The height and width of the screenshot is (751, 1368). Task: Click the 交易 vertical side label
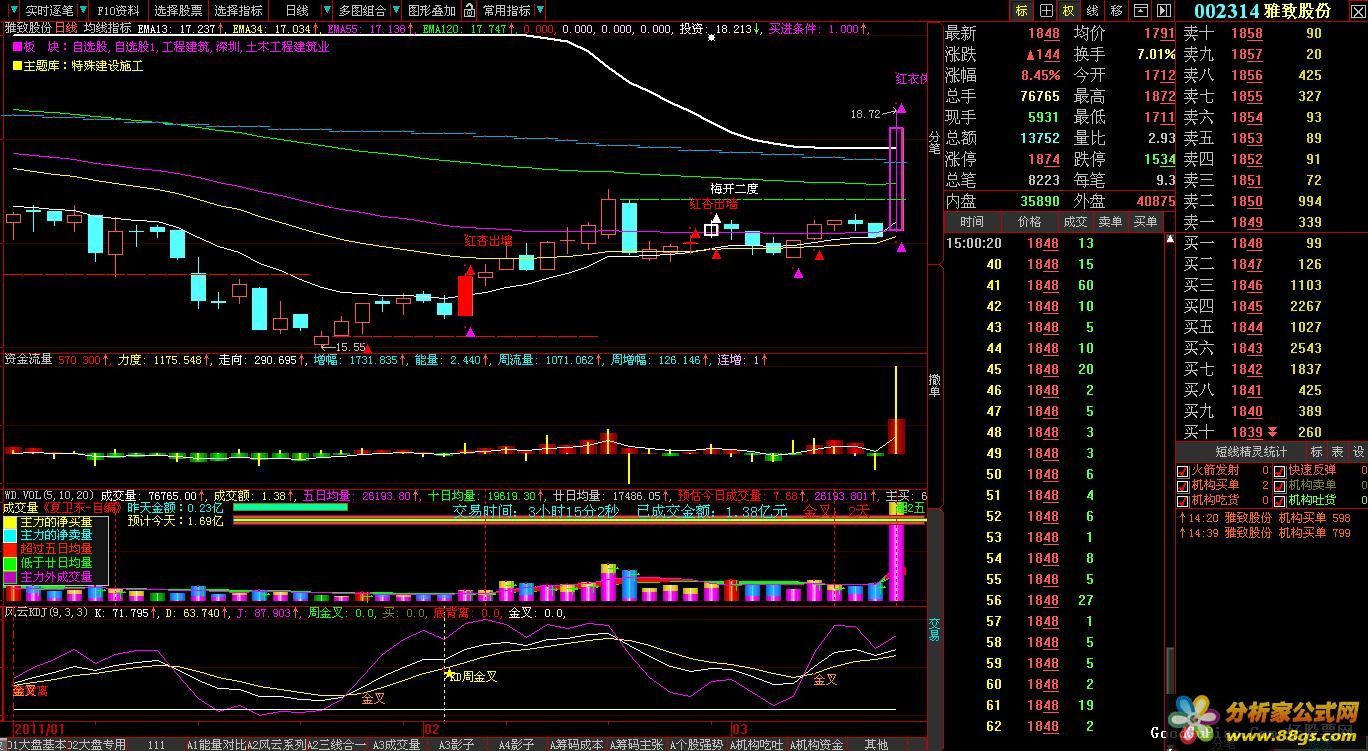935,628
